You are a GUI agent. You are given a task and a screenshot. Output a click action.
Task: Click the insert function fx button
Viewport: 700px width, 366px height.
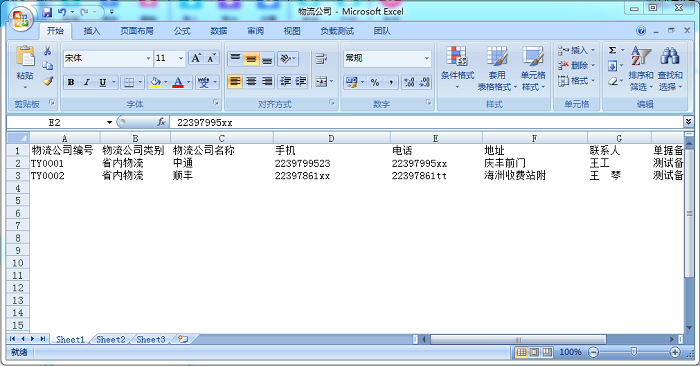point(161,122)
